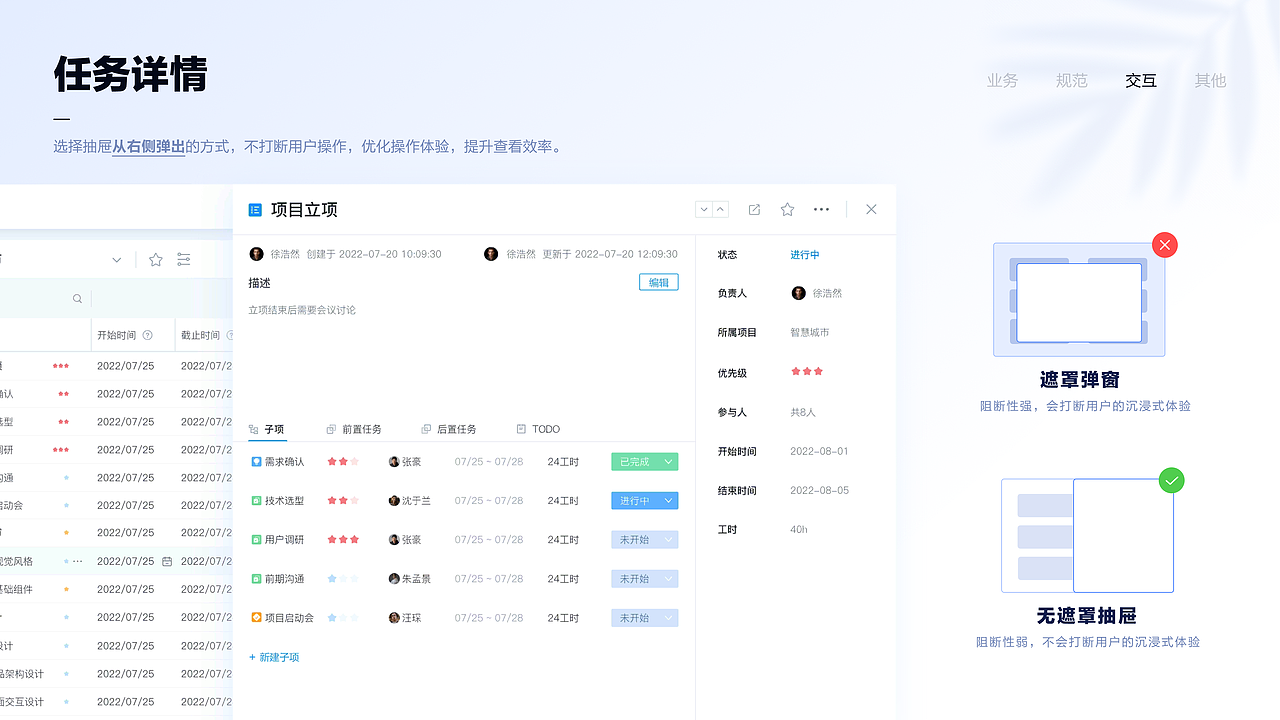
Task: Click the 项目启动会 subtask icon
Action: pyautogui.click(x=256, y=618)
